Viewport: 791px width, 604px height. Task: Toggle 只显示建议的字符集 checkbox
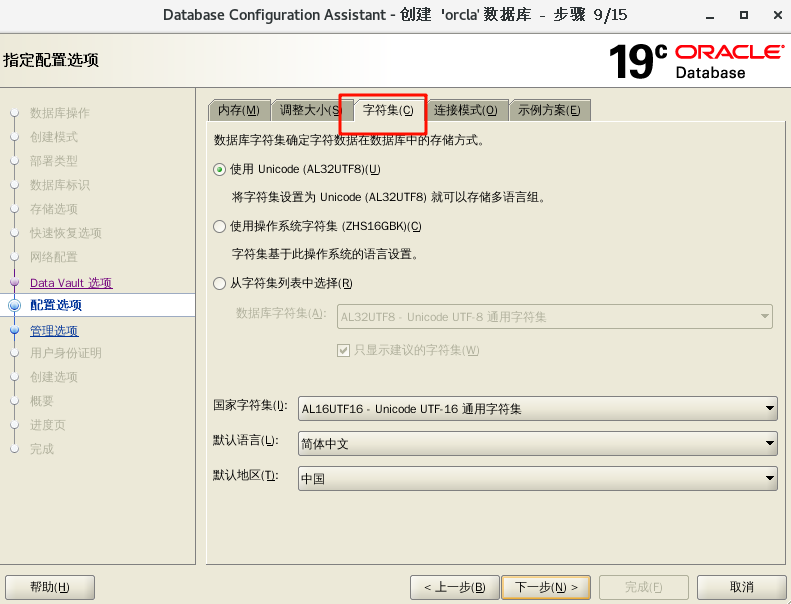tap(343, 350)
